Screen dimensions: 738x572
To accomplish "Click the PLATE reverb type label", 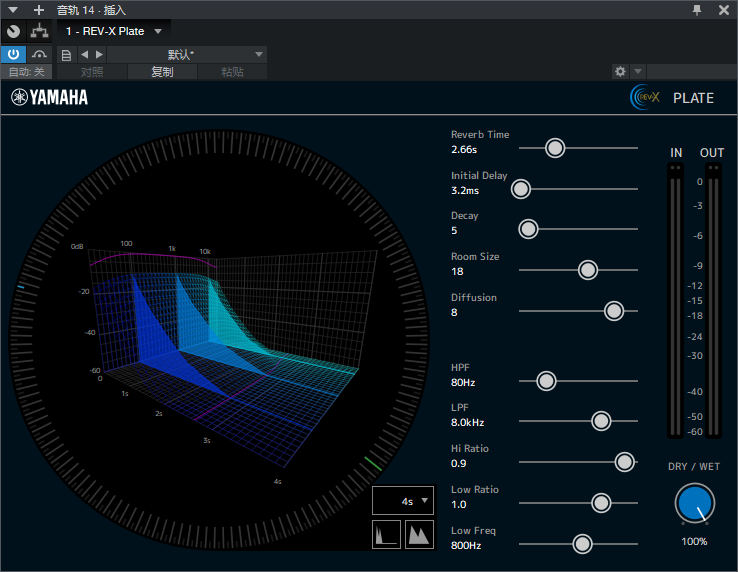I will (x=693, y=98).
